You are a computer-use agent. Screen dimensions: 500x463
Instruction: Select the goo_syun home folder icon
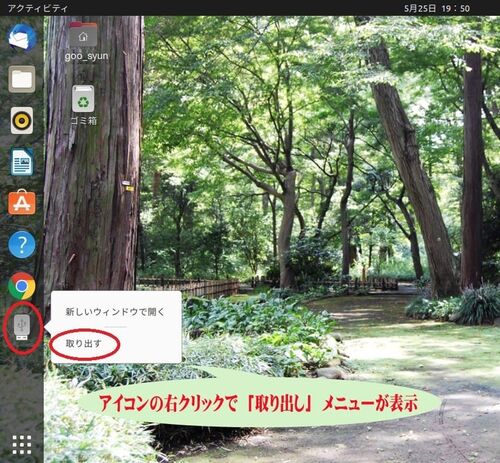coord(83,35)
